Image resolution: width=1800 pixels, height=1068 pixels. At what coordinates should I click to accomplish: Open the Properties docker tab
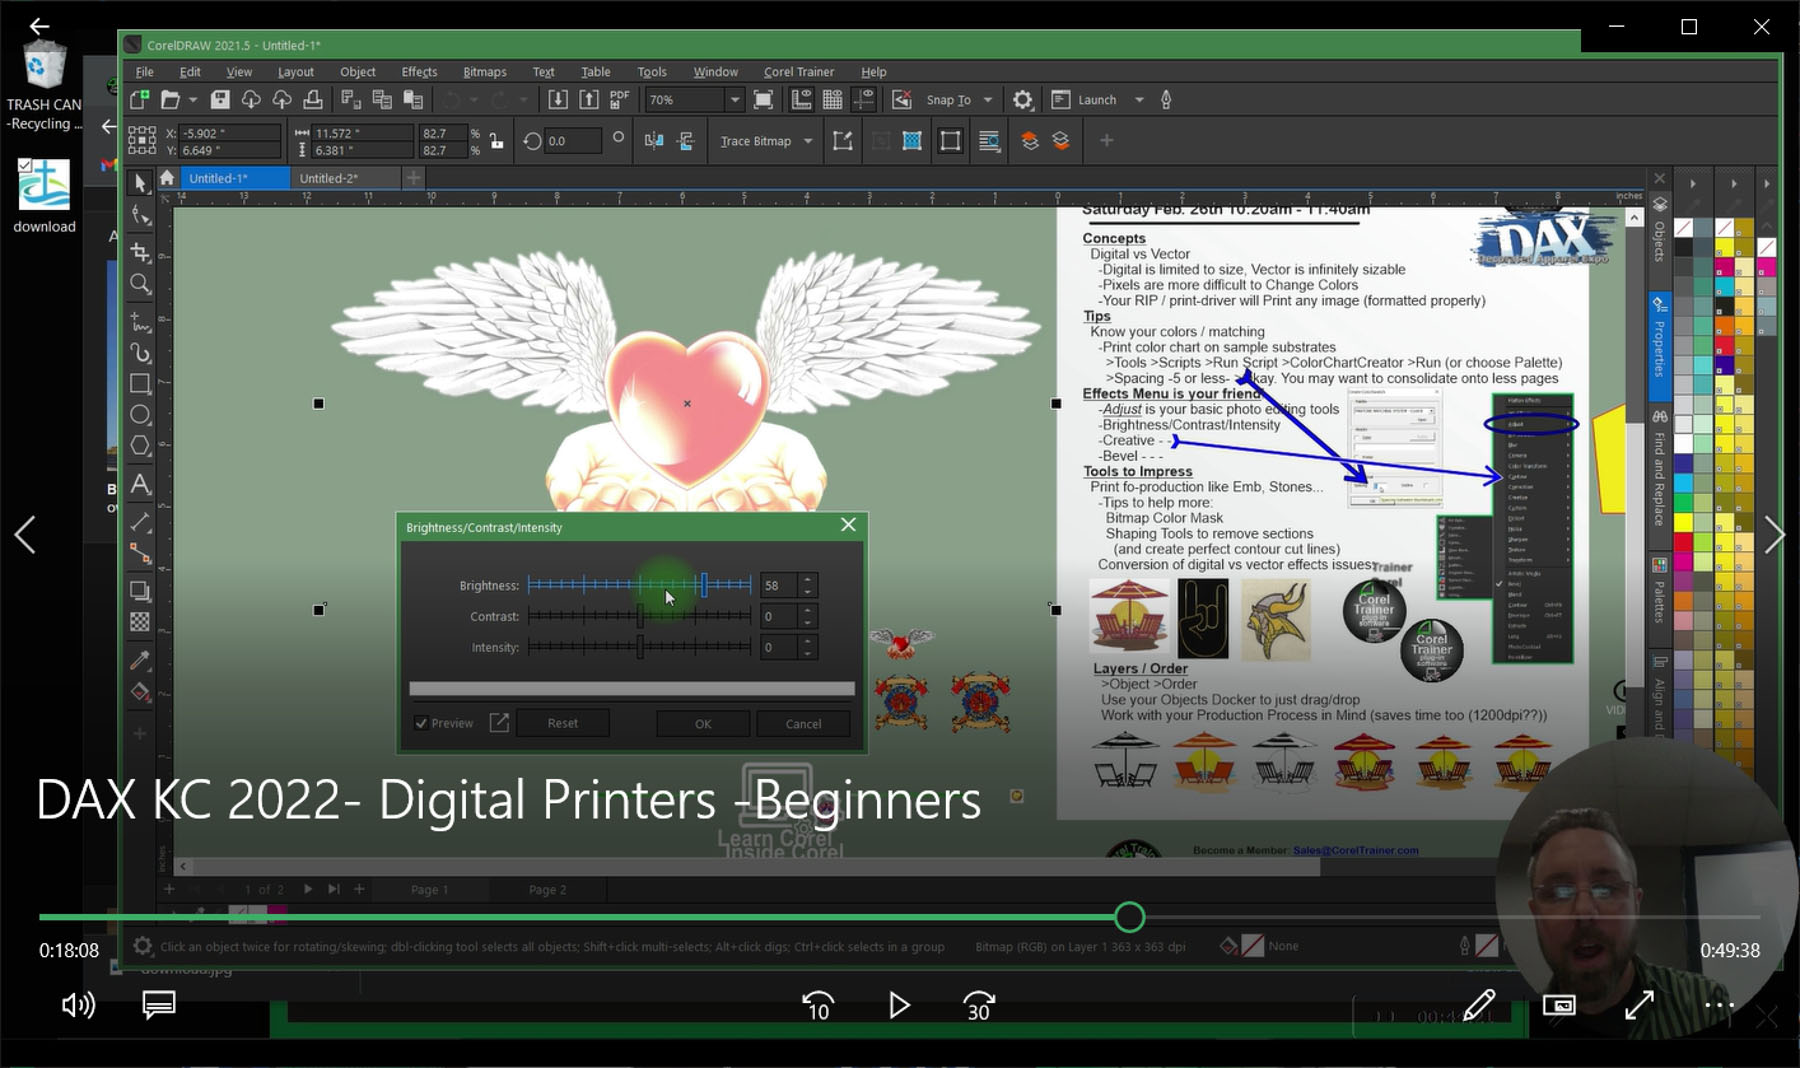point(1659,346)
